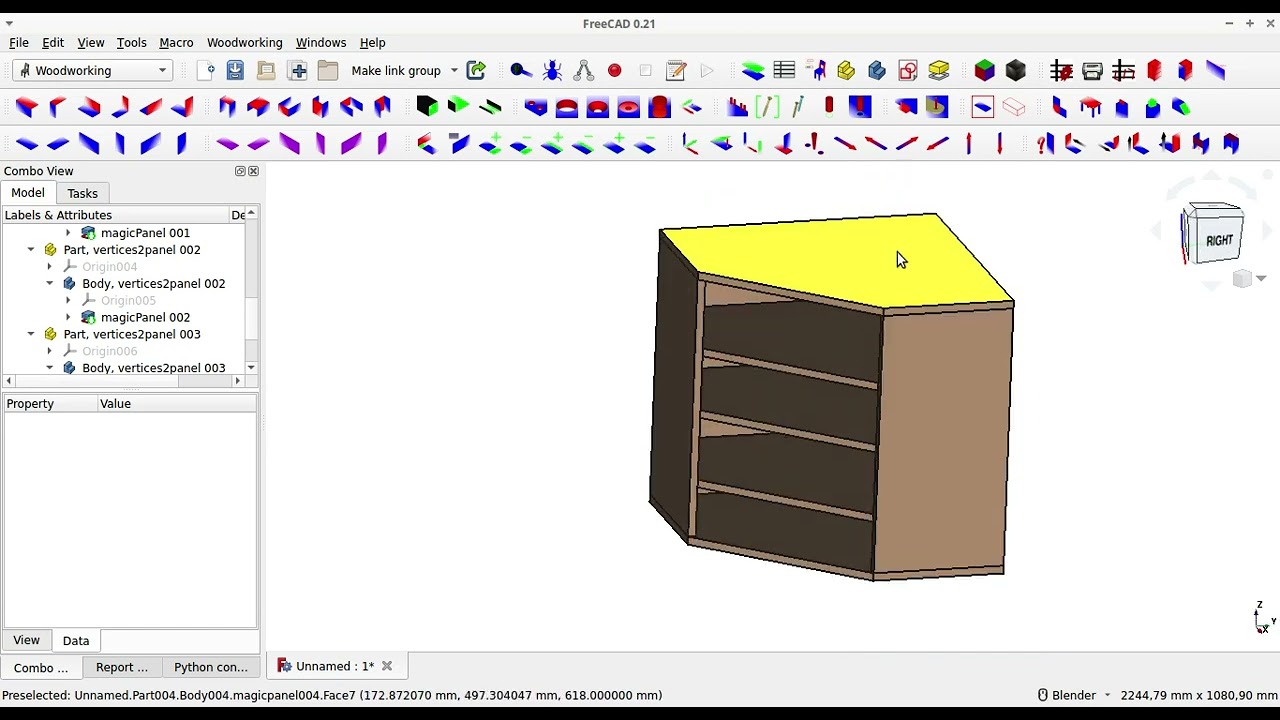The height and width of the screenshot is (720, 1280).
Task: Click the spreadsheet table icon
Action: click(x=784, y=70)
